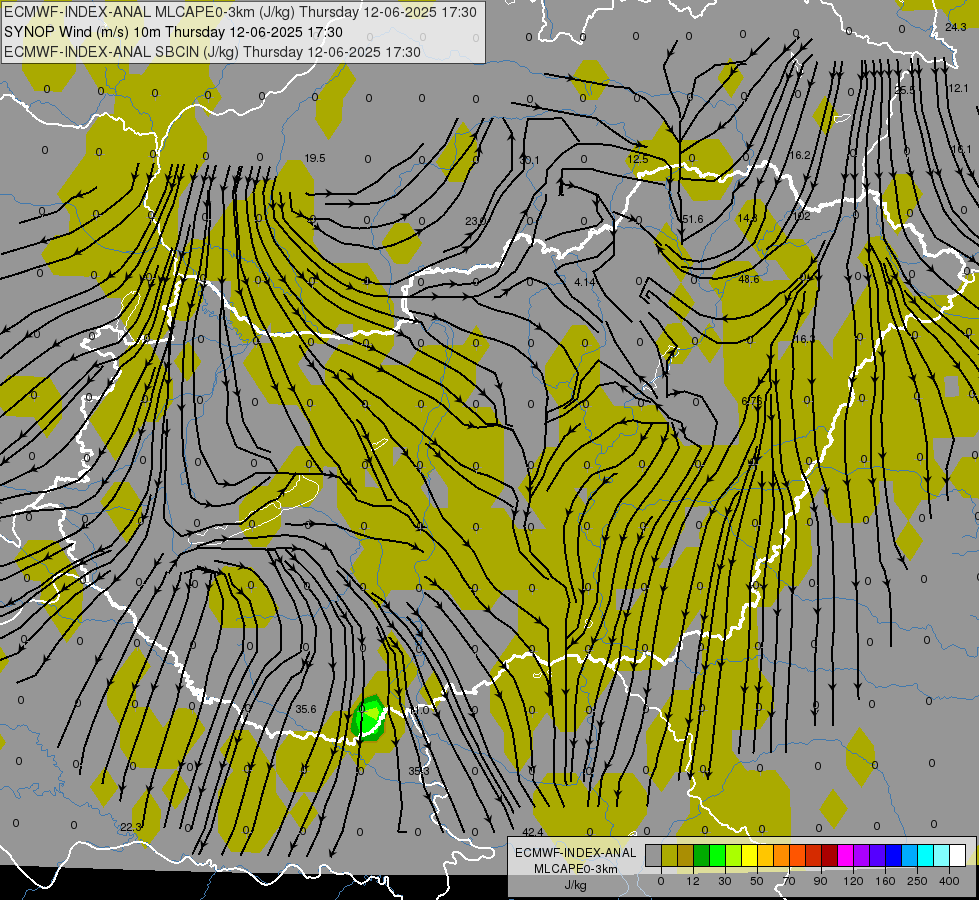The width and height of the screenshot is (979, 900).
Task: Click the green MLCAPE maximum blob on the map
Action: click(368, 719)
